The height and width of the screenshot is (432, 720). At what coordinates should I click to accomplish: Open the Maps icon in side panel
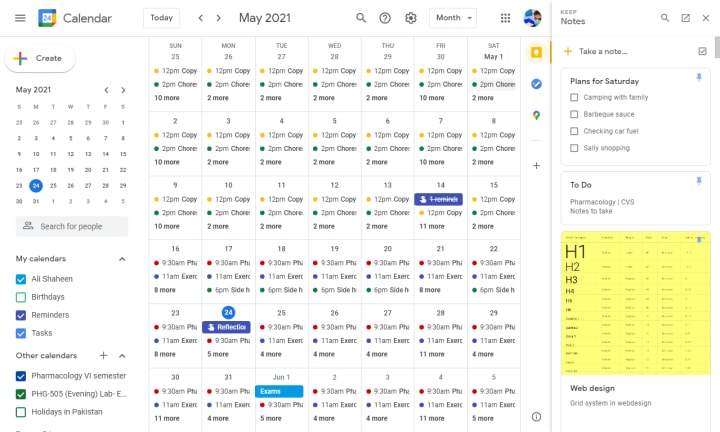click(536, 115)
